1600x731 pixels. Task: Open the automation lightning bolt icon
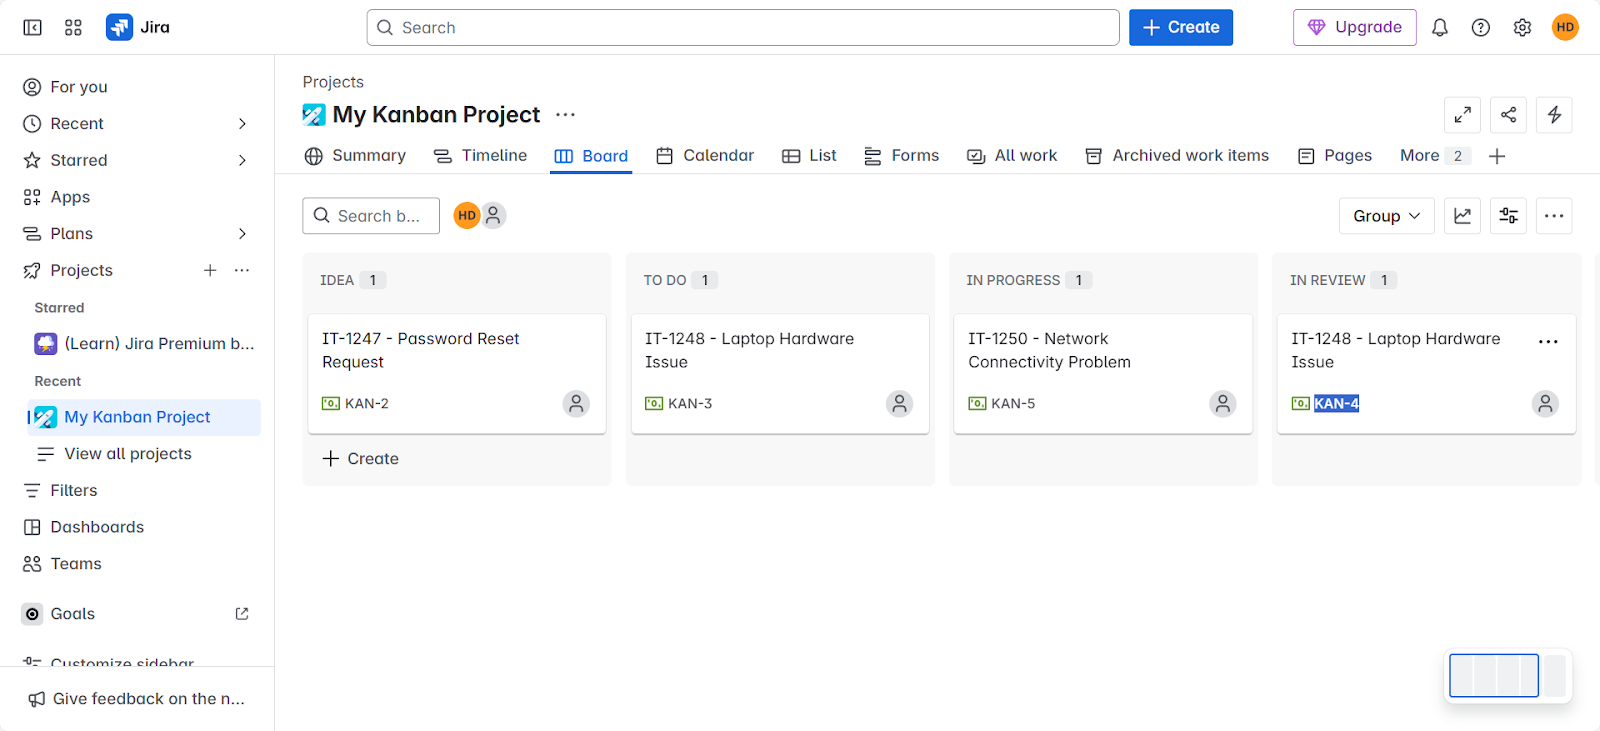1554,115
